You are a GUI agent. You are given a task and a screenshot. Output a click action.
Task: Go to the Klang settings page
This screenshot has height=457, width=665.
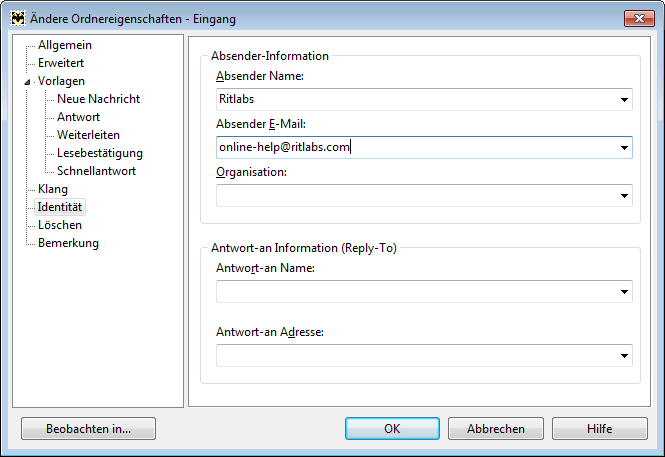click(x=53, y=189)
